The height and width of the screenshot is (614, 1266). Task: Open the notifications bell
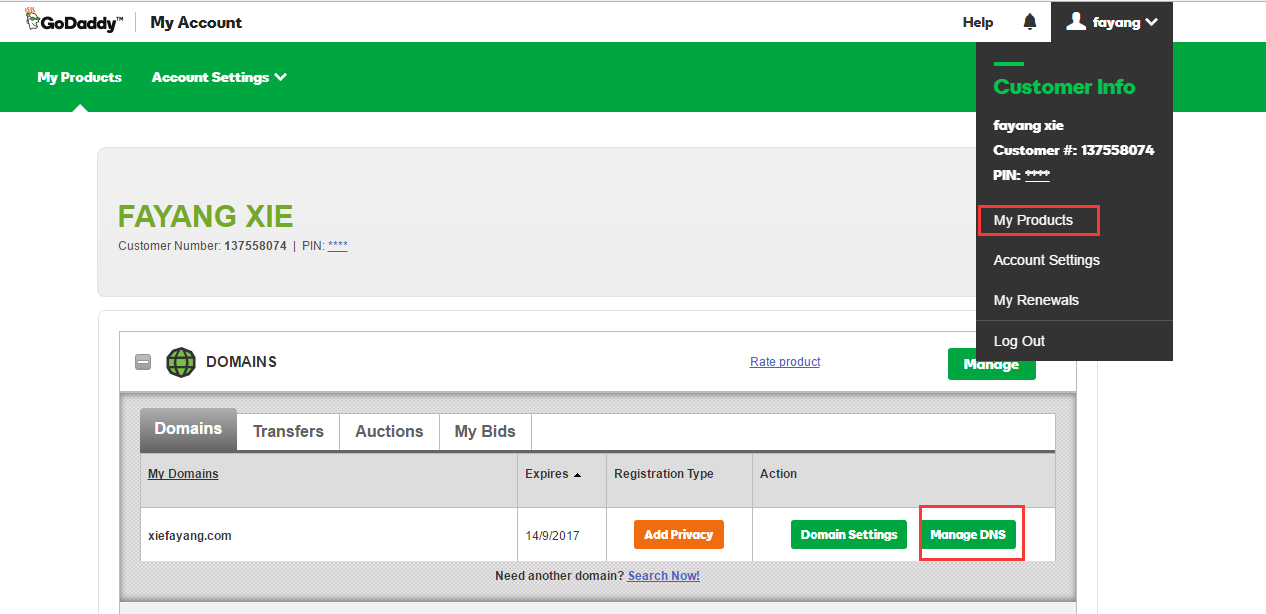tap(1030, 22)
